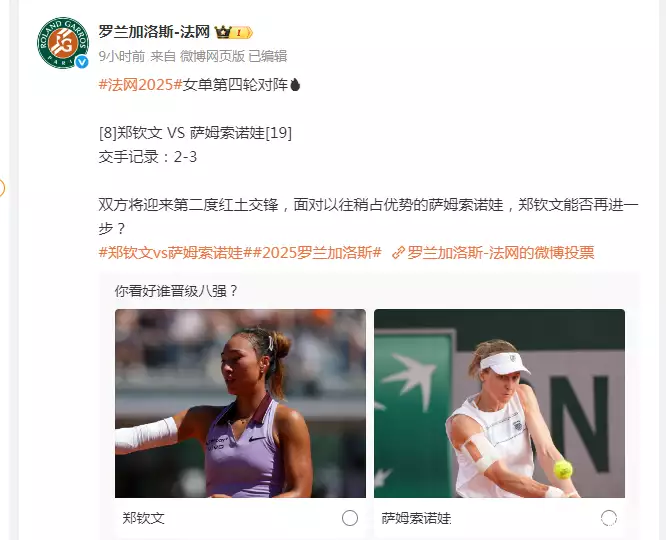
Task: Click the 萨姆索诺娃 photo thumbnail
Action: [500, 403]
